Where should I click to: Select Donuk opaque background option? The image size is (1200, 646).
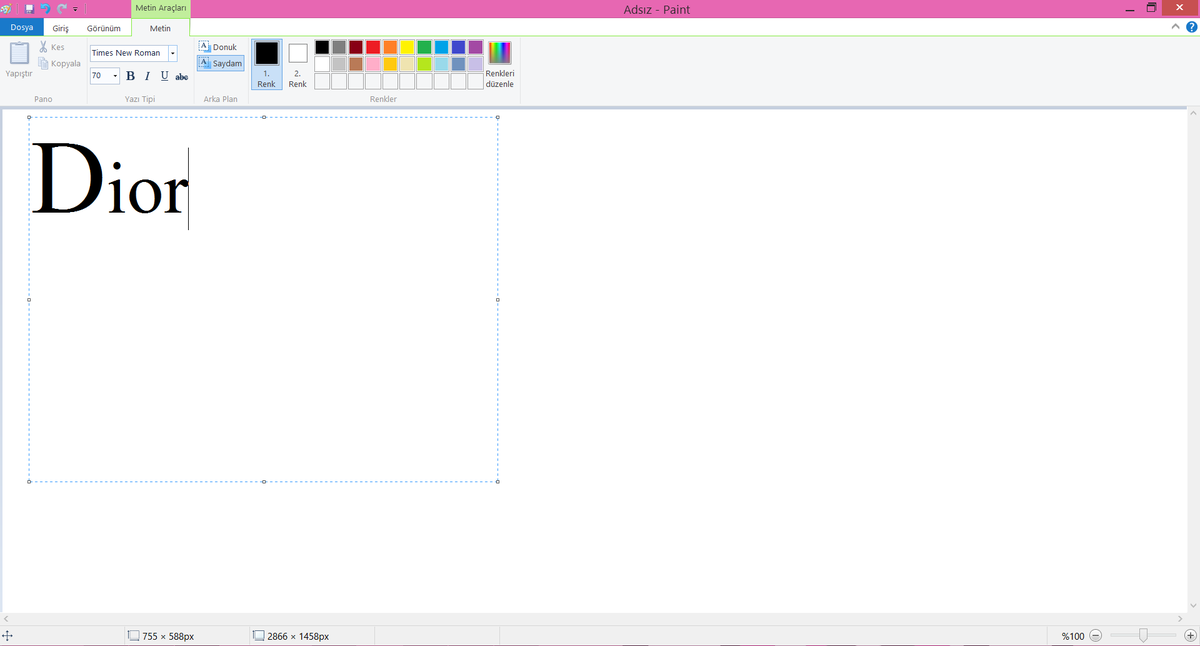218,47
